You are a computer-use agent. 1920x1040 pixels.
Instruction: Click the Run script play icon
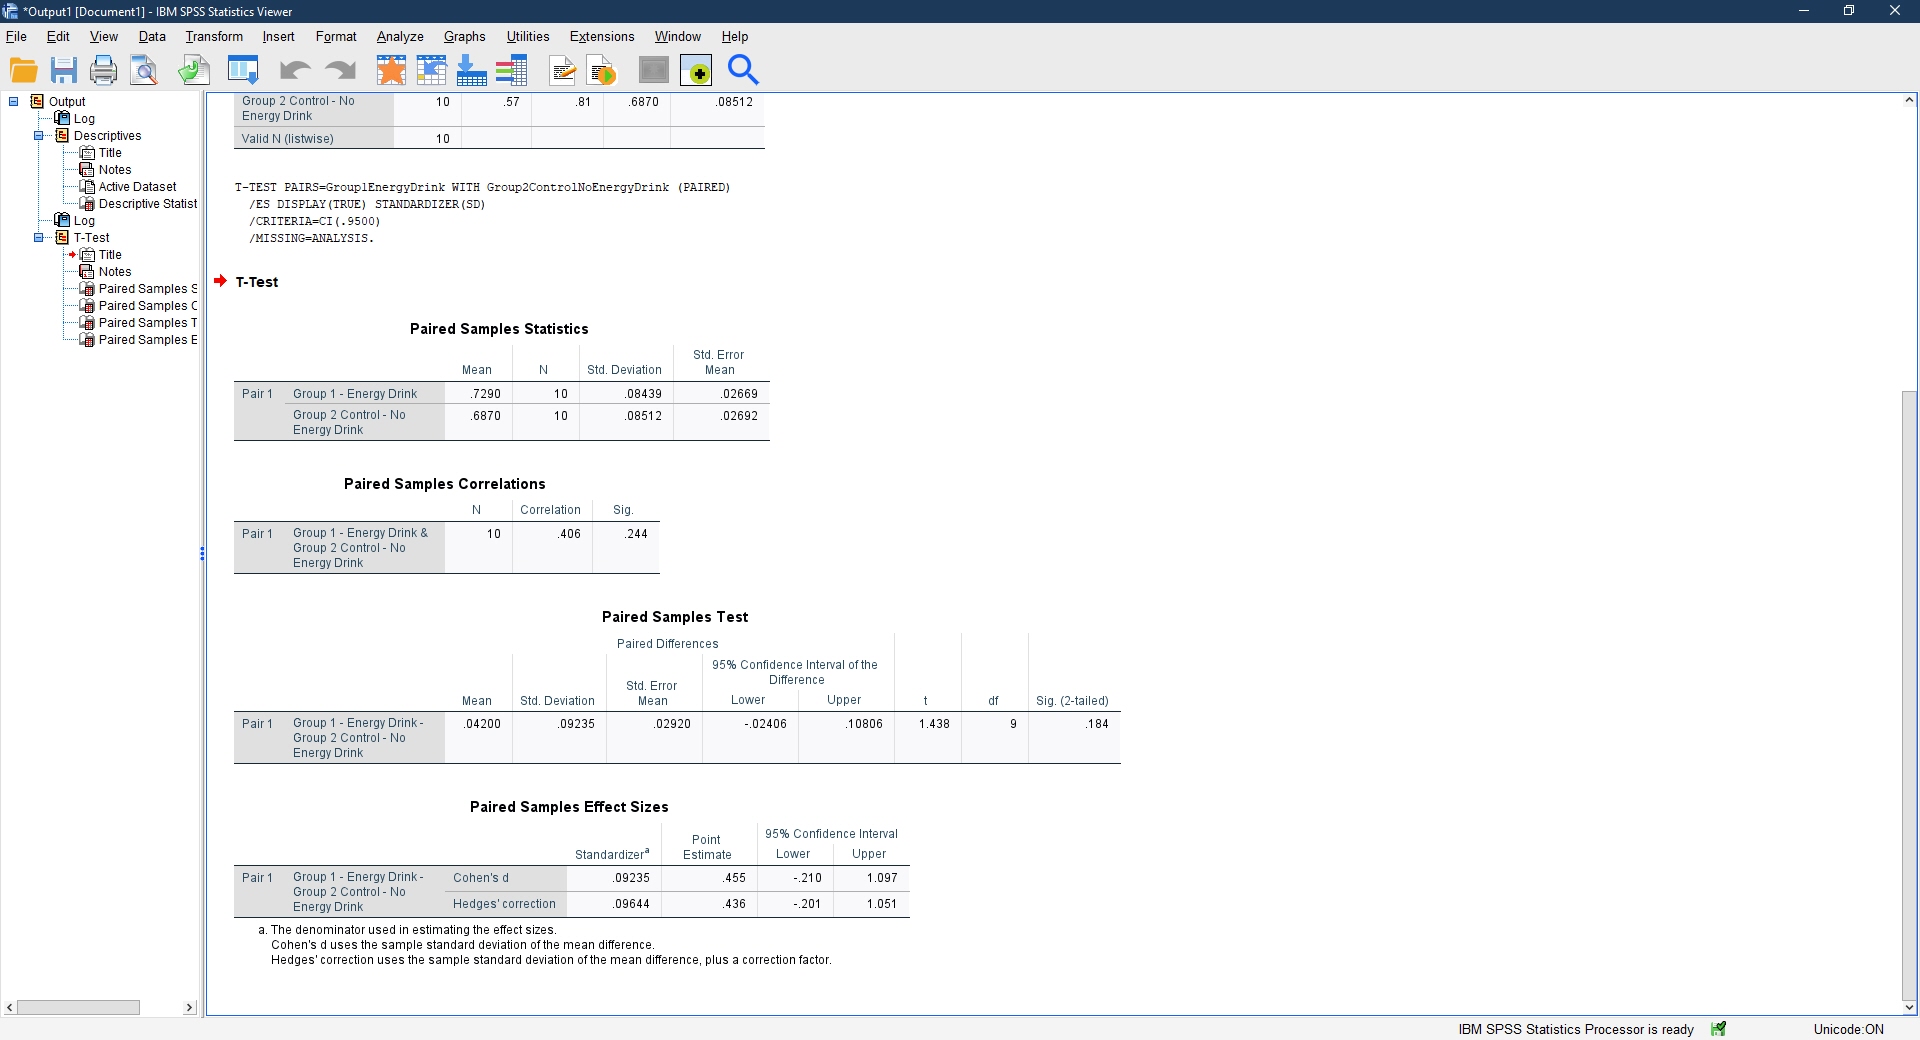click(603, 70)
